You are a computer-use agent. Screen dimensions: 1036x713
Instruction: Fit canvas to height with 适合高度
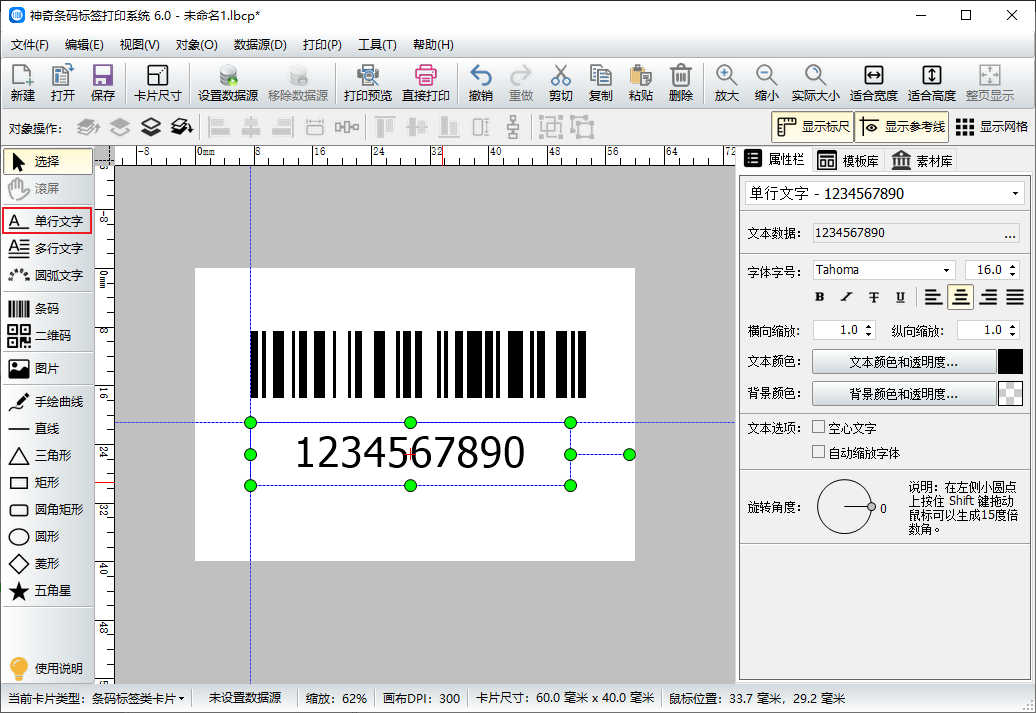932,83
